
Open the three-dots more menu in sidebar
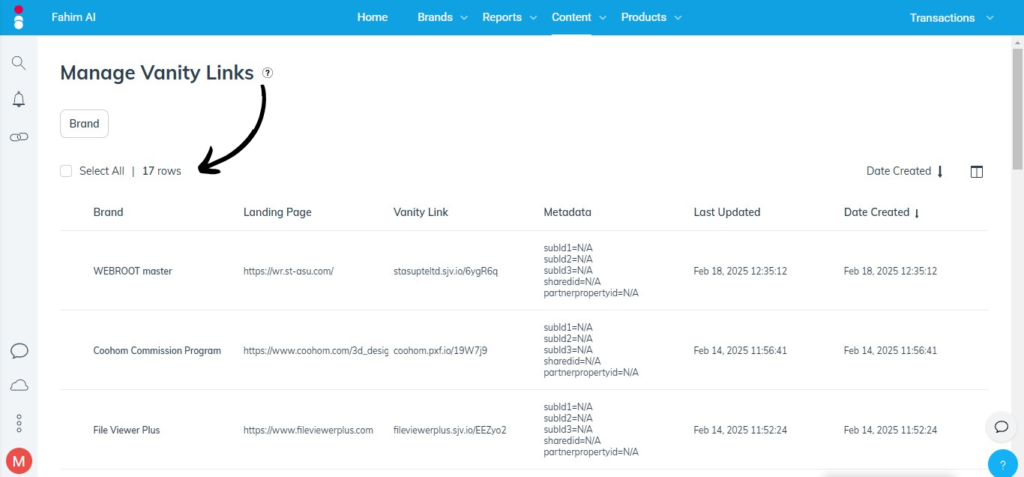tap(18, 423)
